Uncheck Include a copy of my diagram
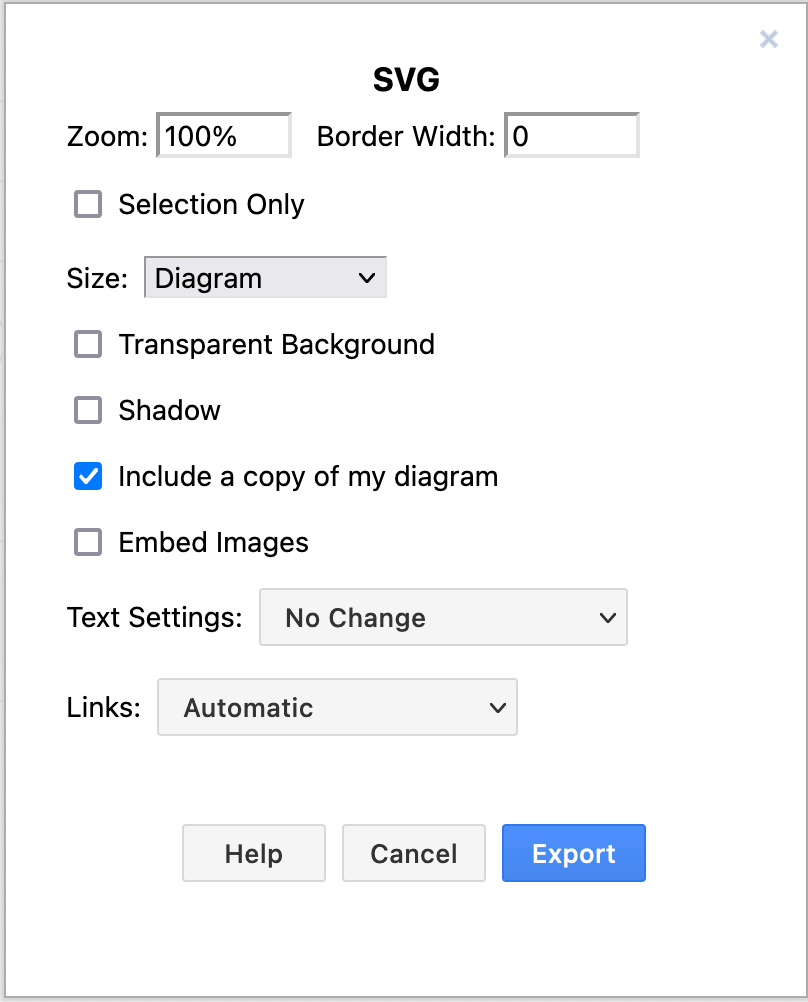 coord(87,476)
